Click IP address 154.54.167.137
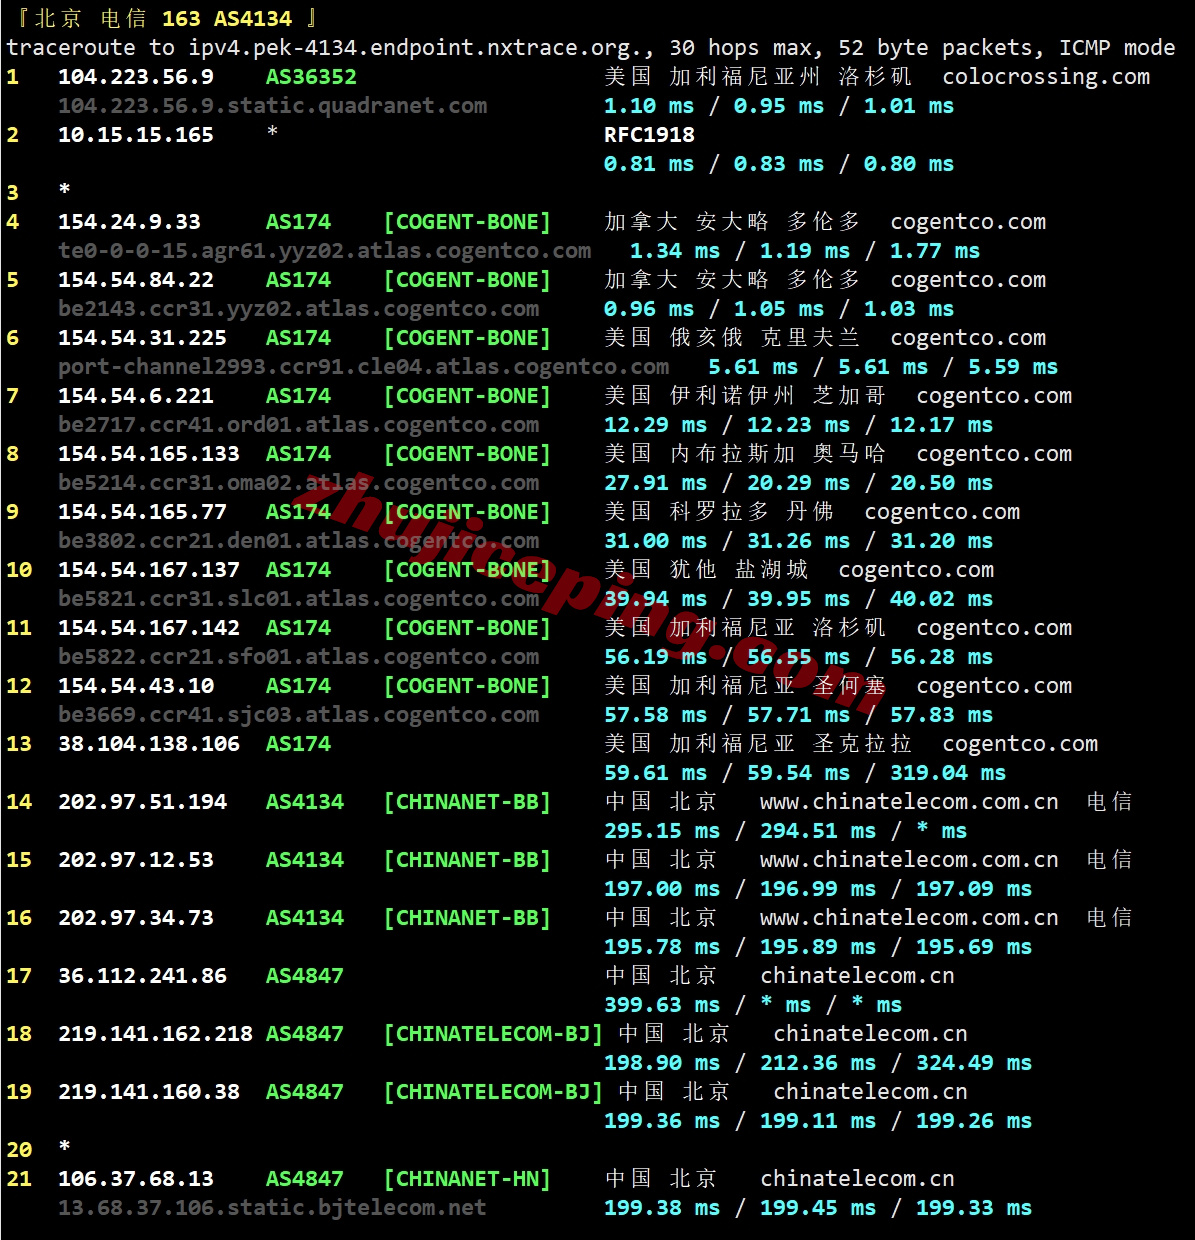This screenshot has height=1240, width=1195. 149,570
